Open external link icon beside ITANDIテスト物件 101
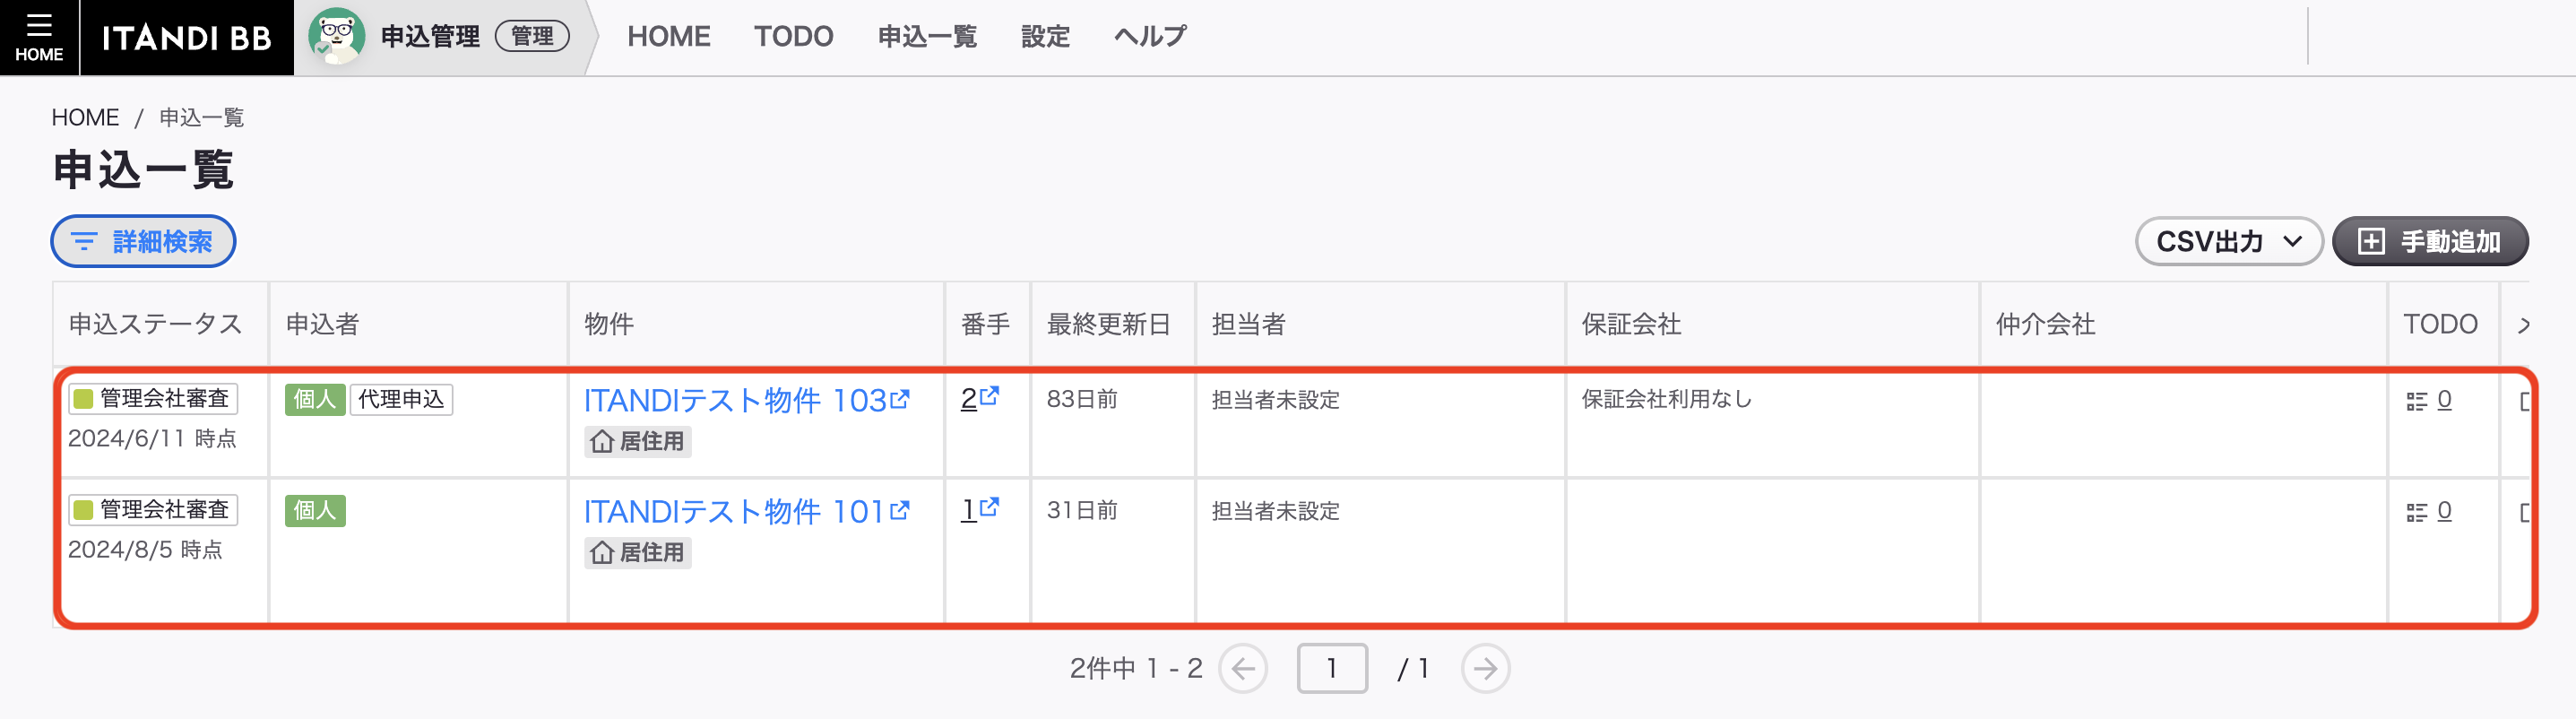Screen dimensions: 2576x719 coord(900,510)
